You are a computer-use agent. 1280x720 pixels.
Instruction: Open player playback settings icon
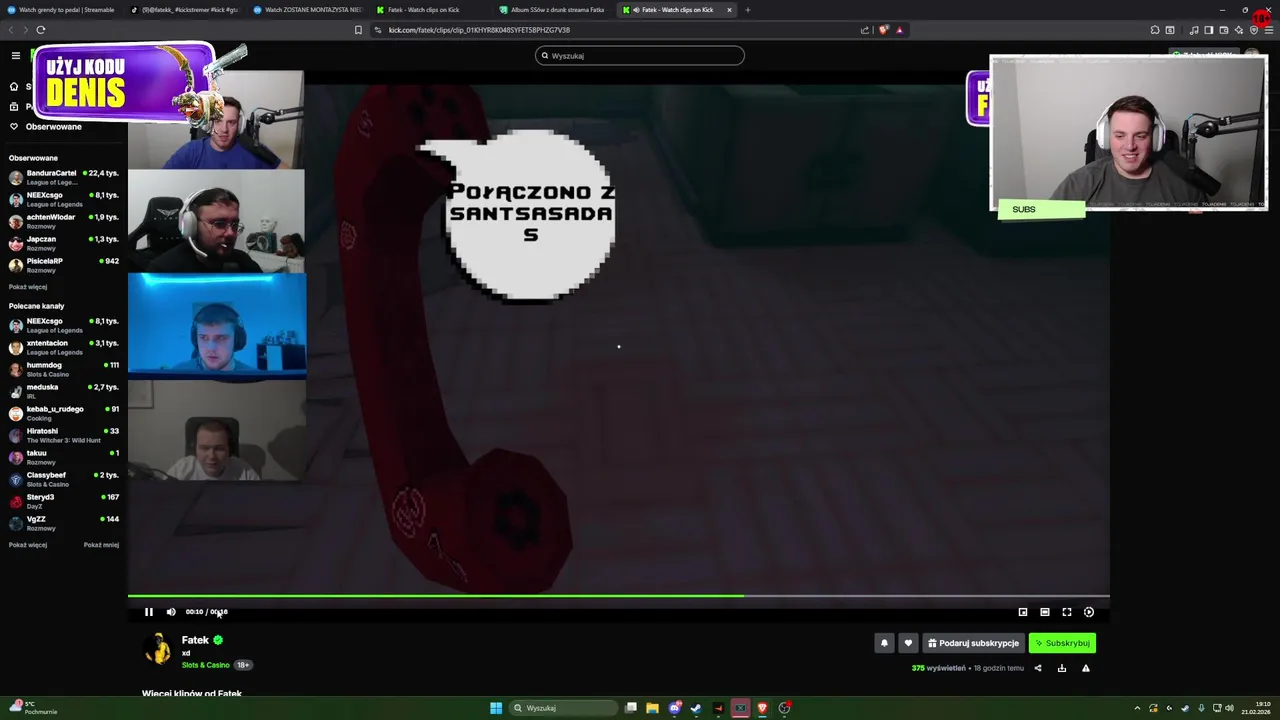(1089, 612)
